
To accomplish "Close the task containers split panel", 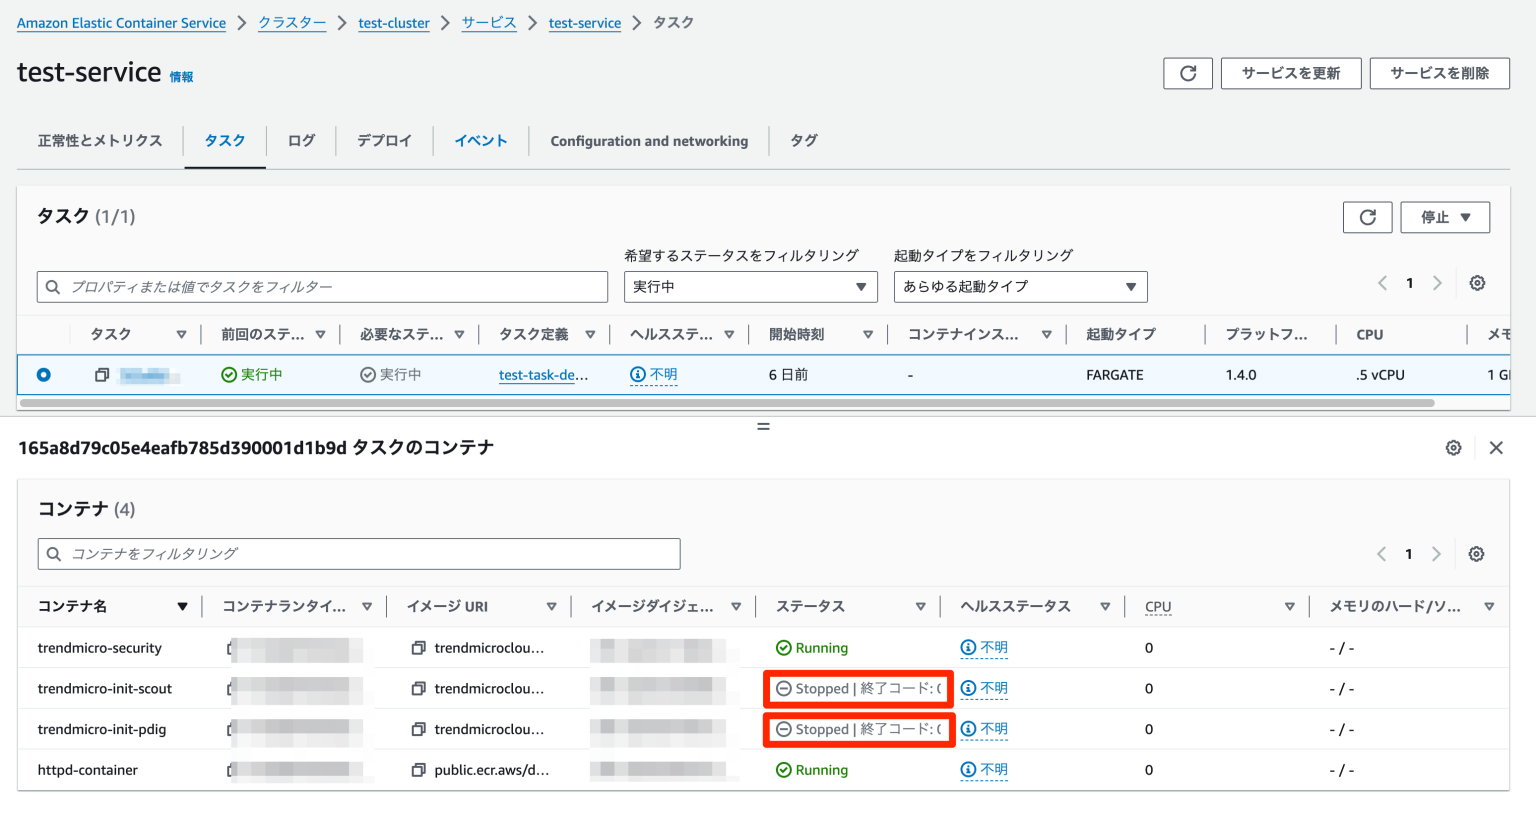I will (x=1496, y=448).
